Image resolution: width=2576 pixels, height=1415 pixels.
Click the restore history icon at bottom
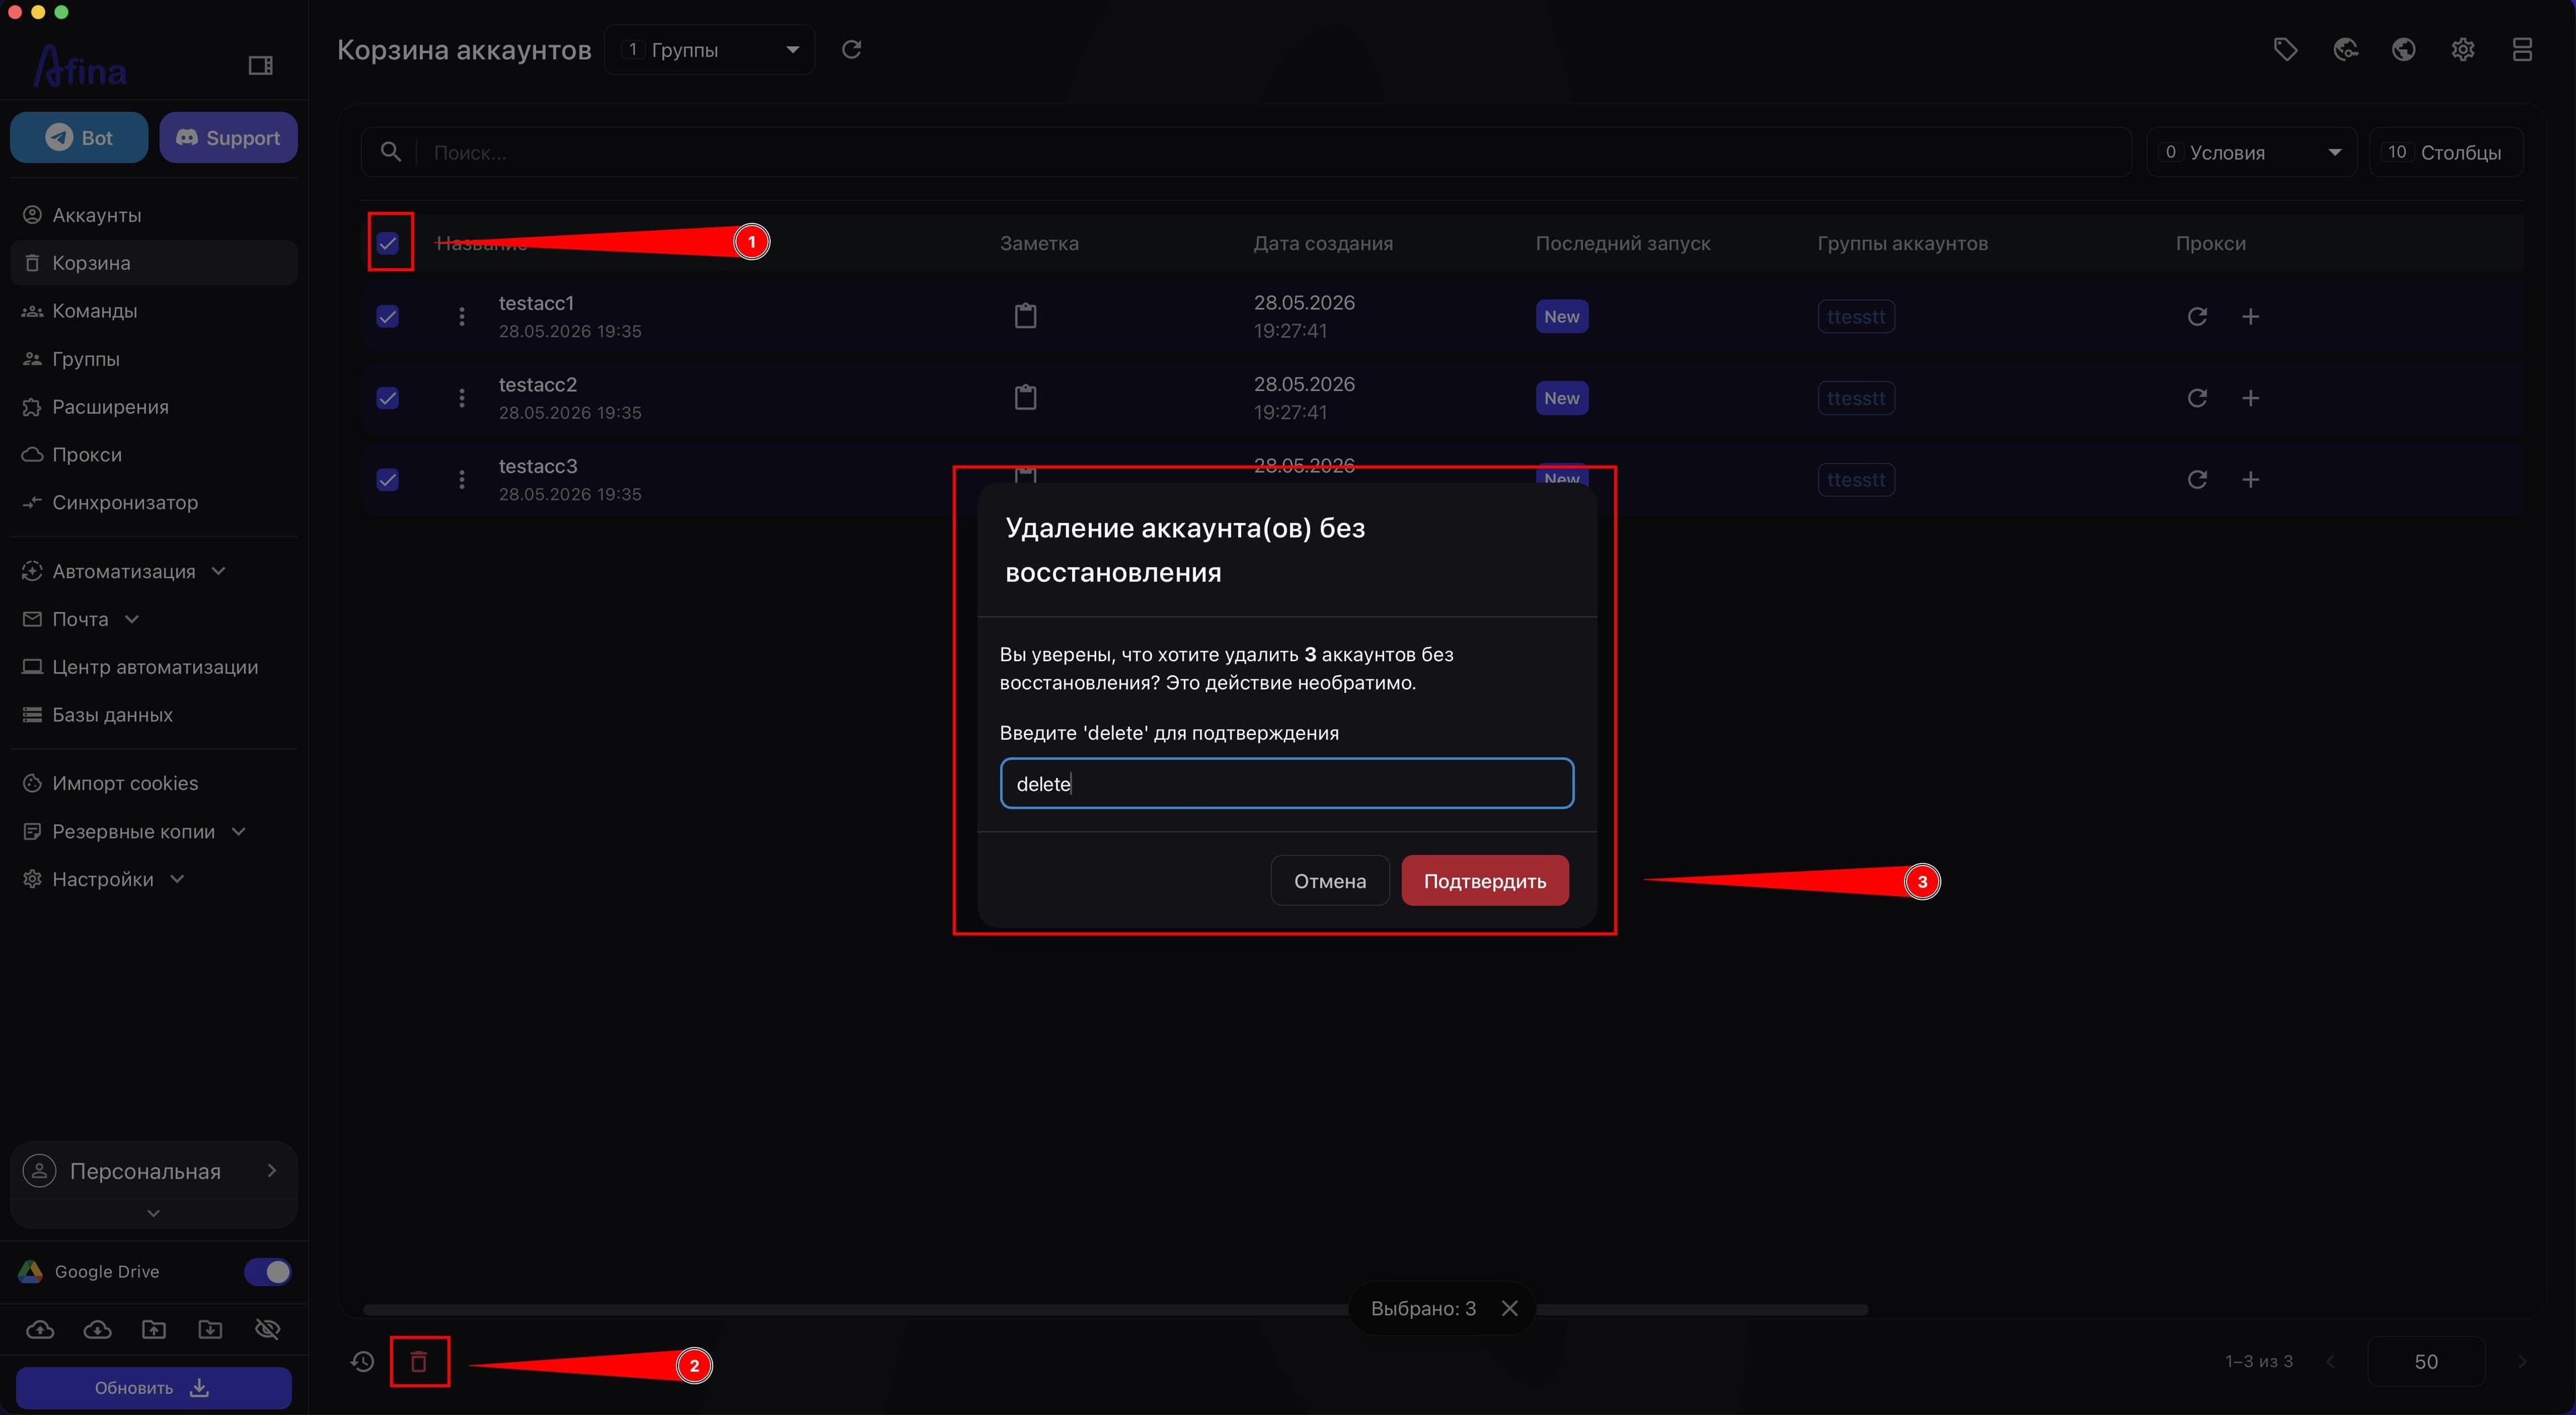(x=362, y=1362)
